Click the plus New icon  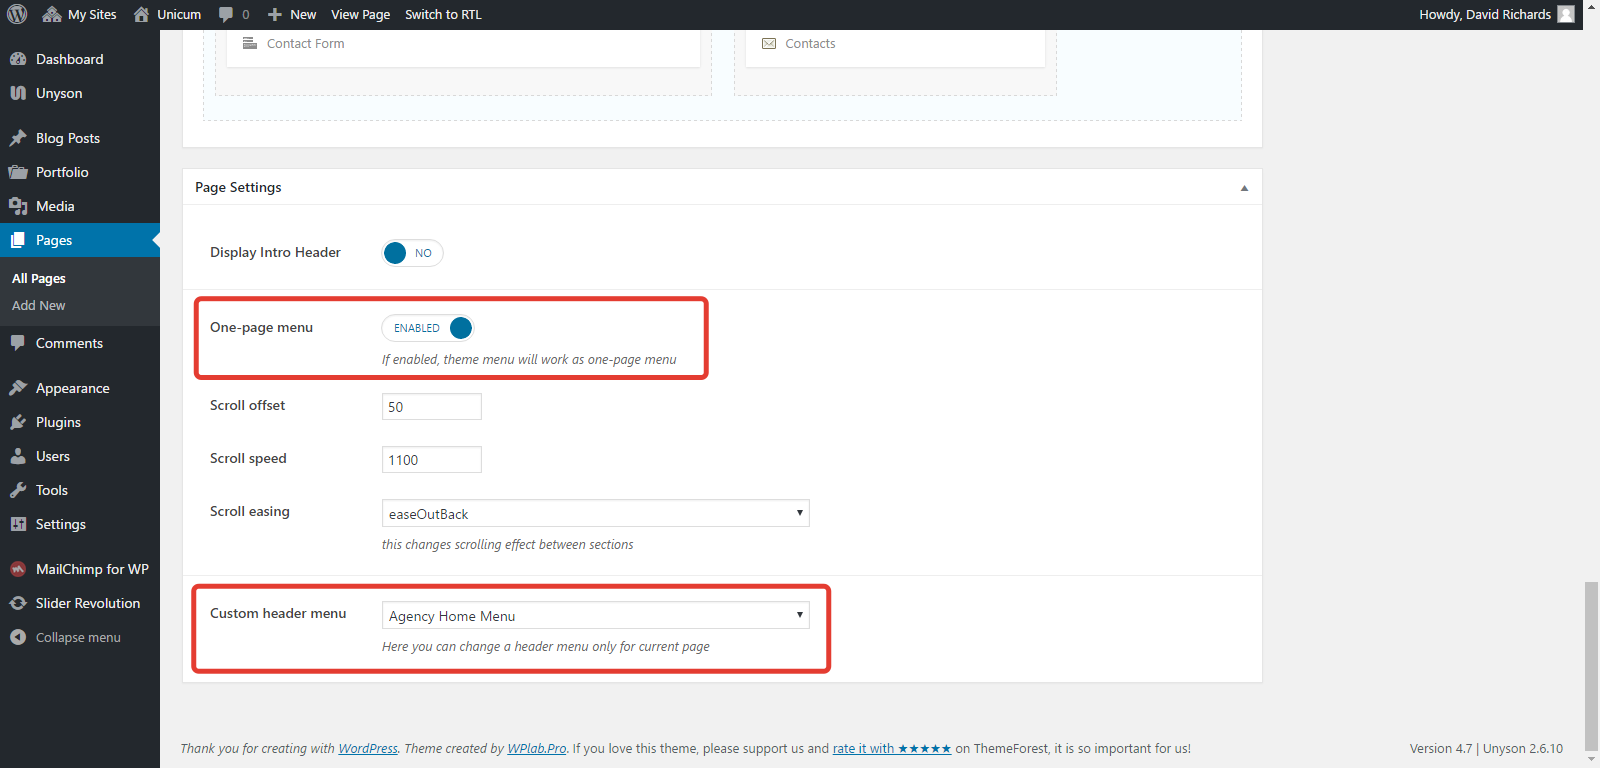pyautogui.click(x=275, y=14)
